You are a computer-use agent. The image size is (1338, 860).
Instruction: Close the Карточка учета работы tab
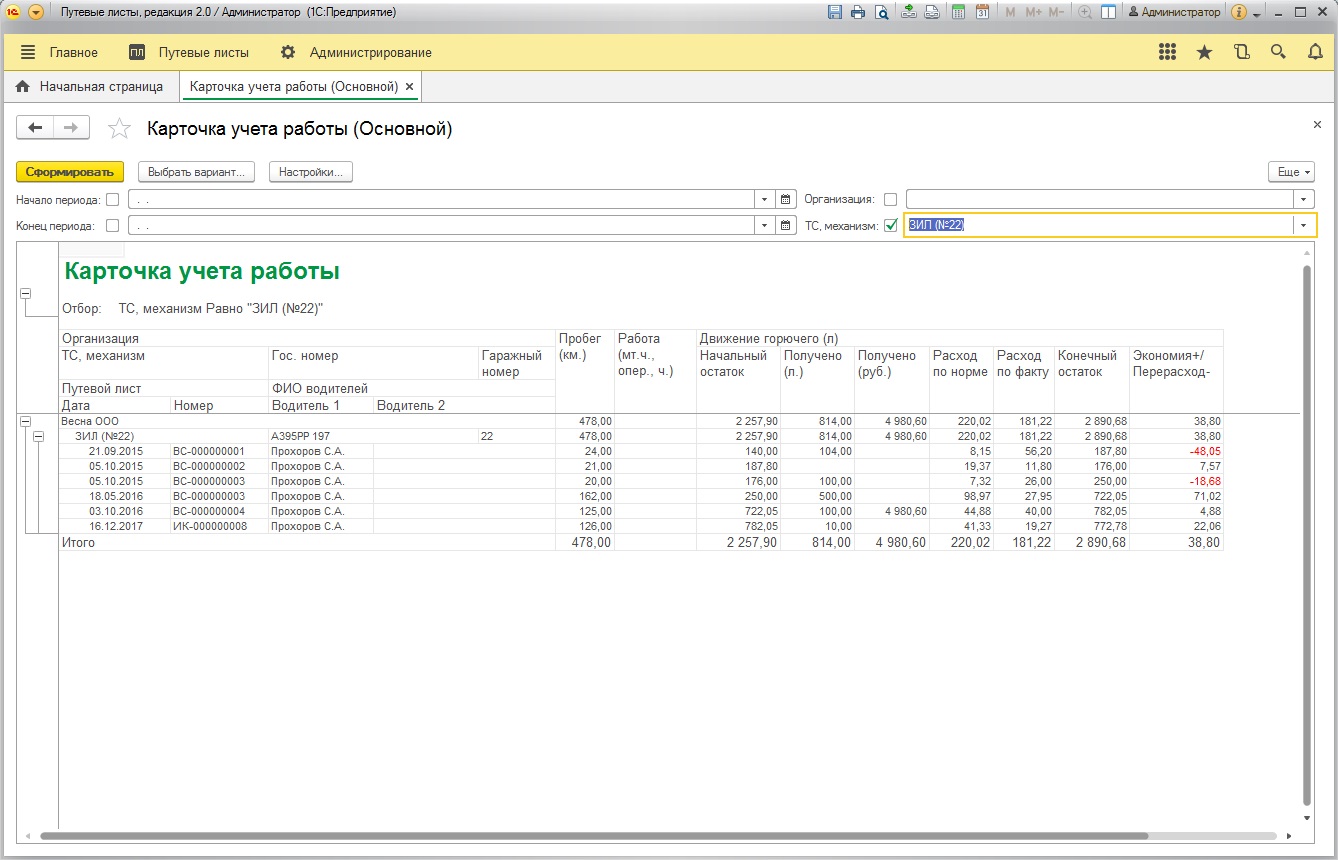(409, 87)
